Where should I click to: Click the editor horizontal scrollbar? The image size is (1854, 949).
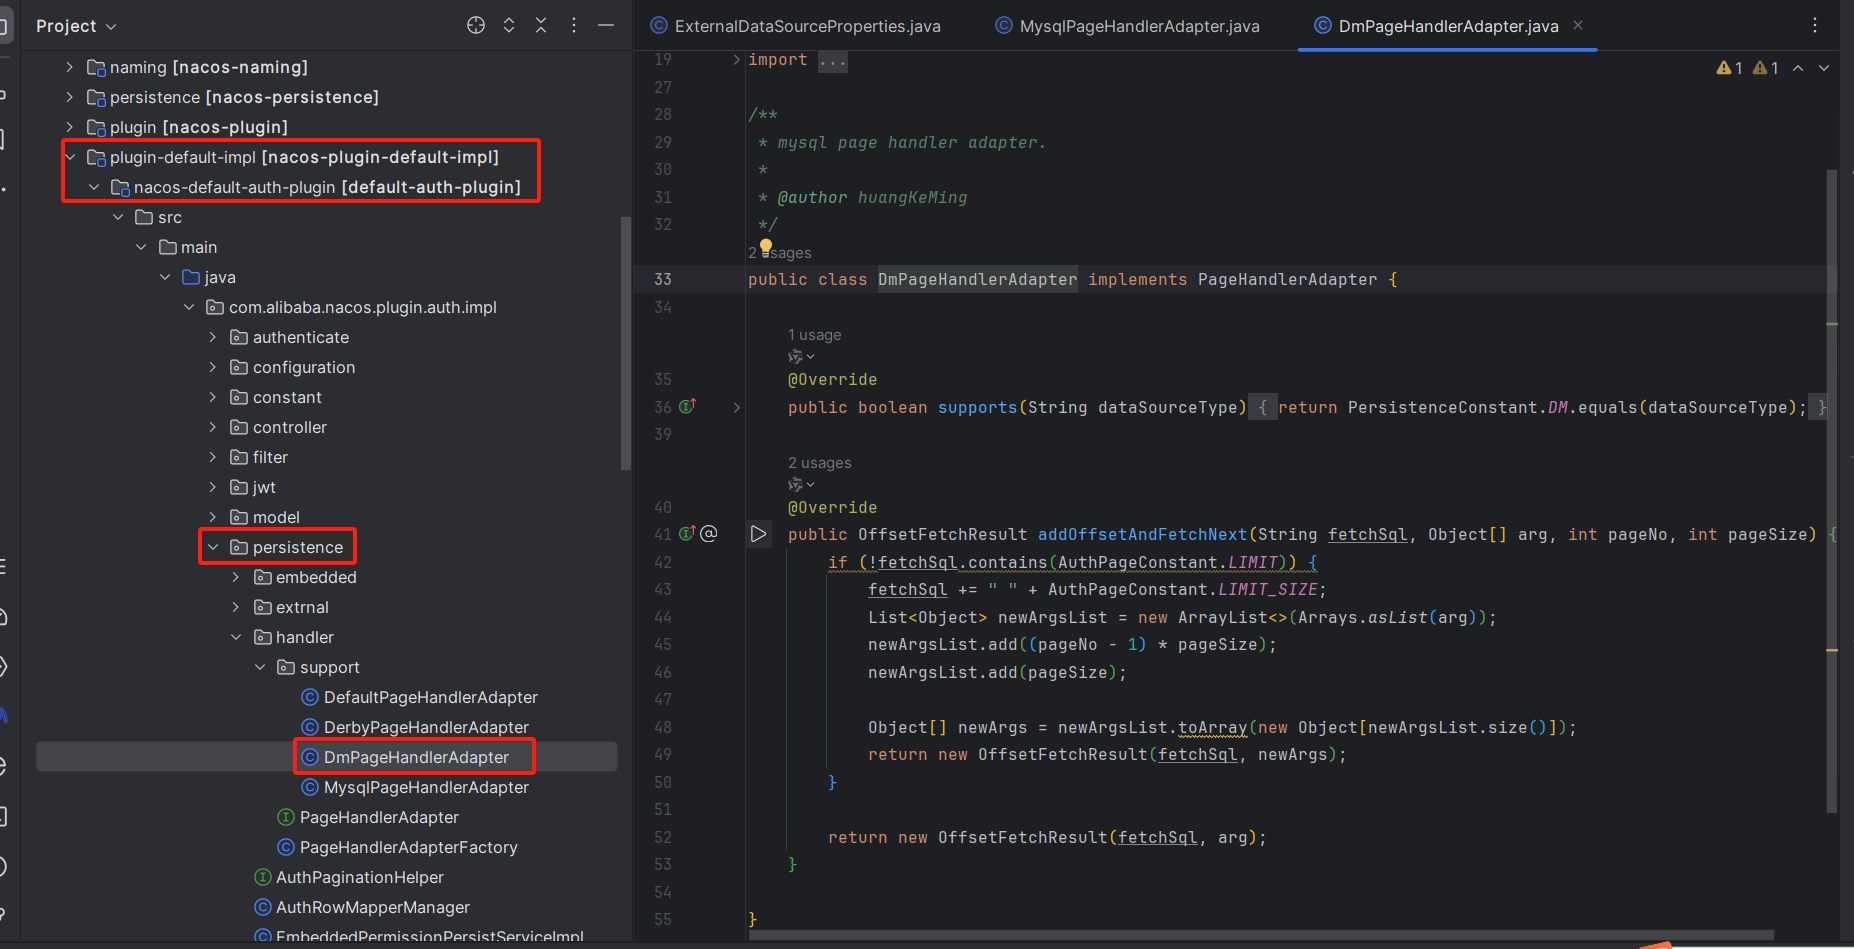pos(1261,936)
